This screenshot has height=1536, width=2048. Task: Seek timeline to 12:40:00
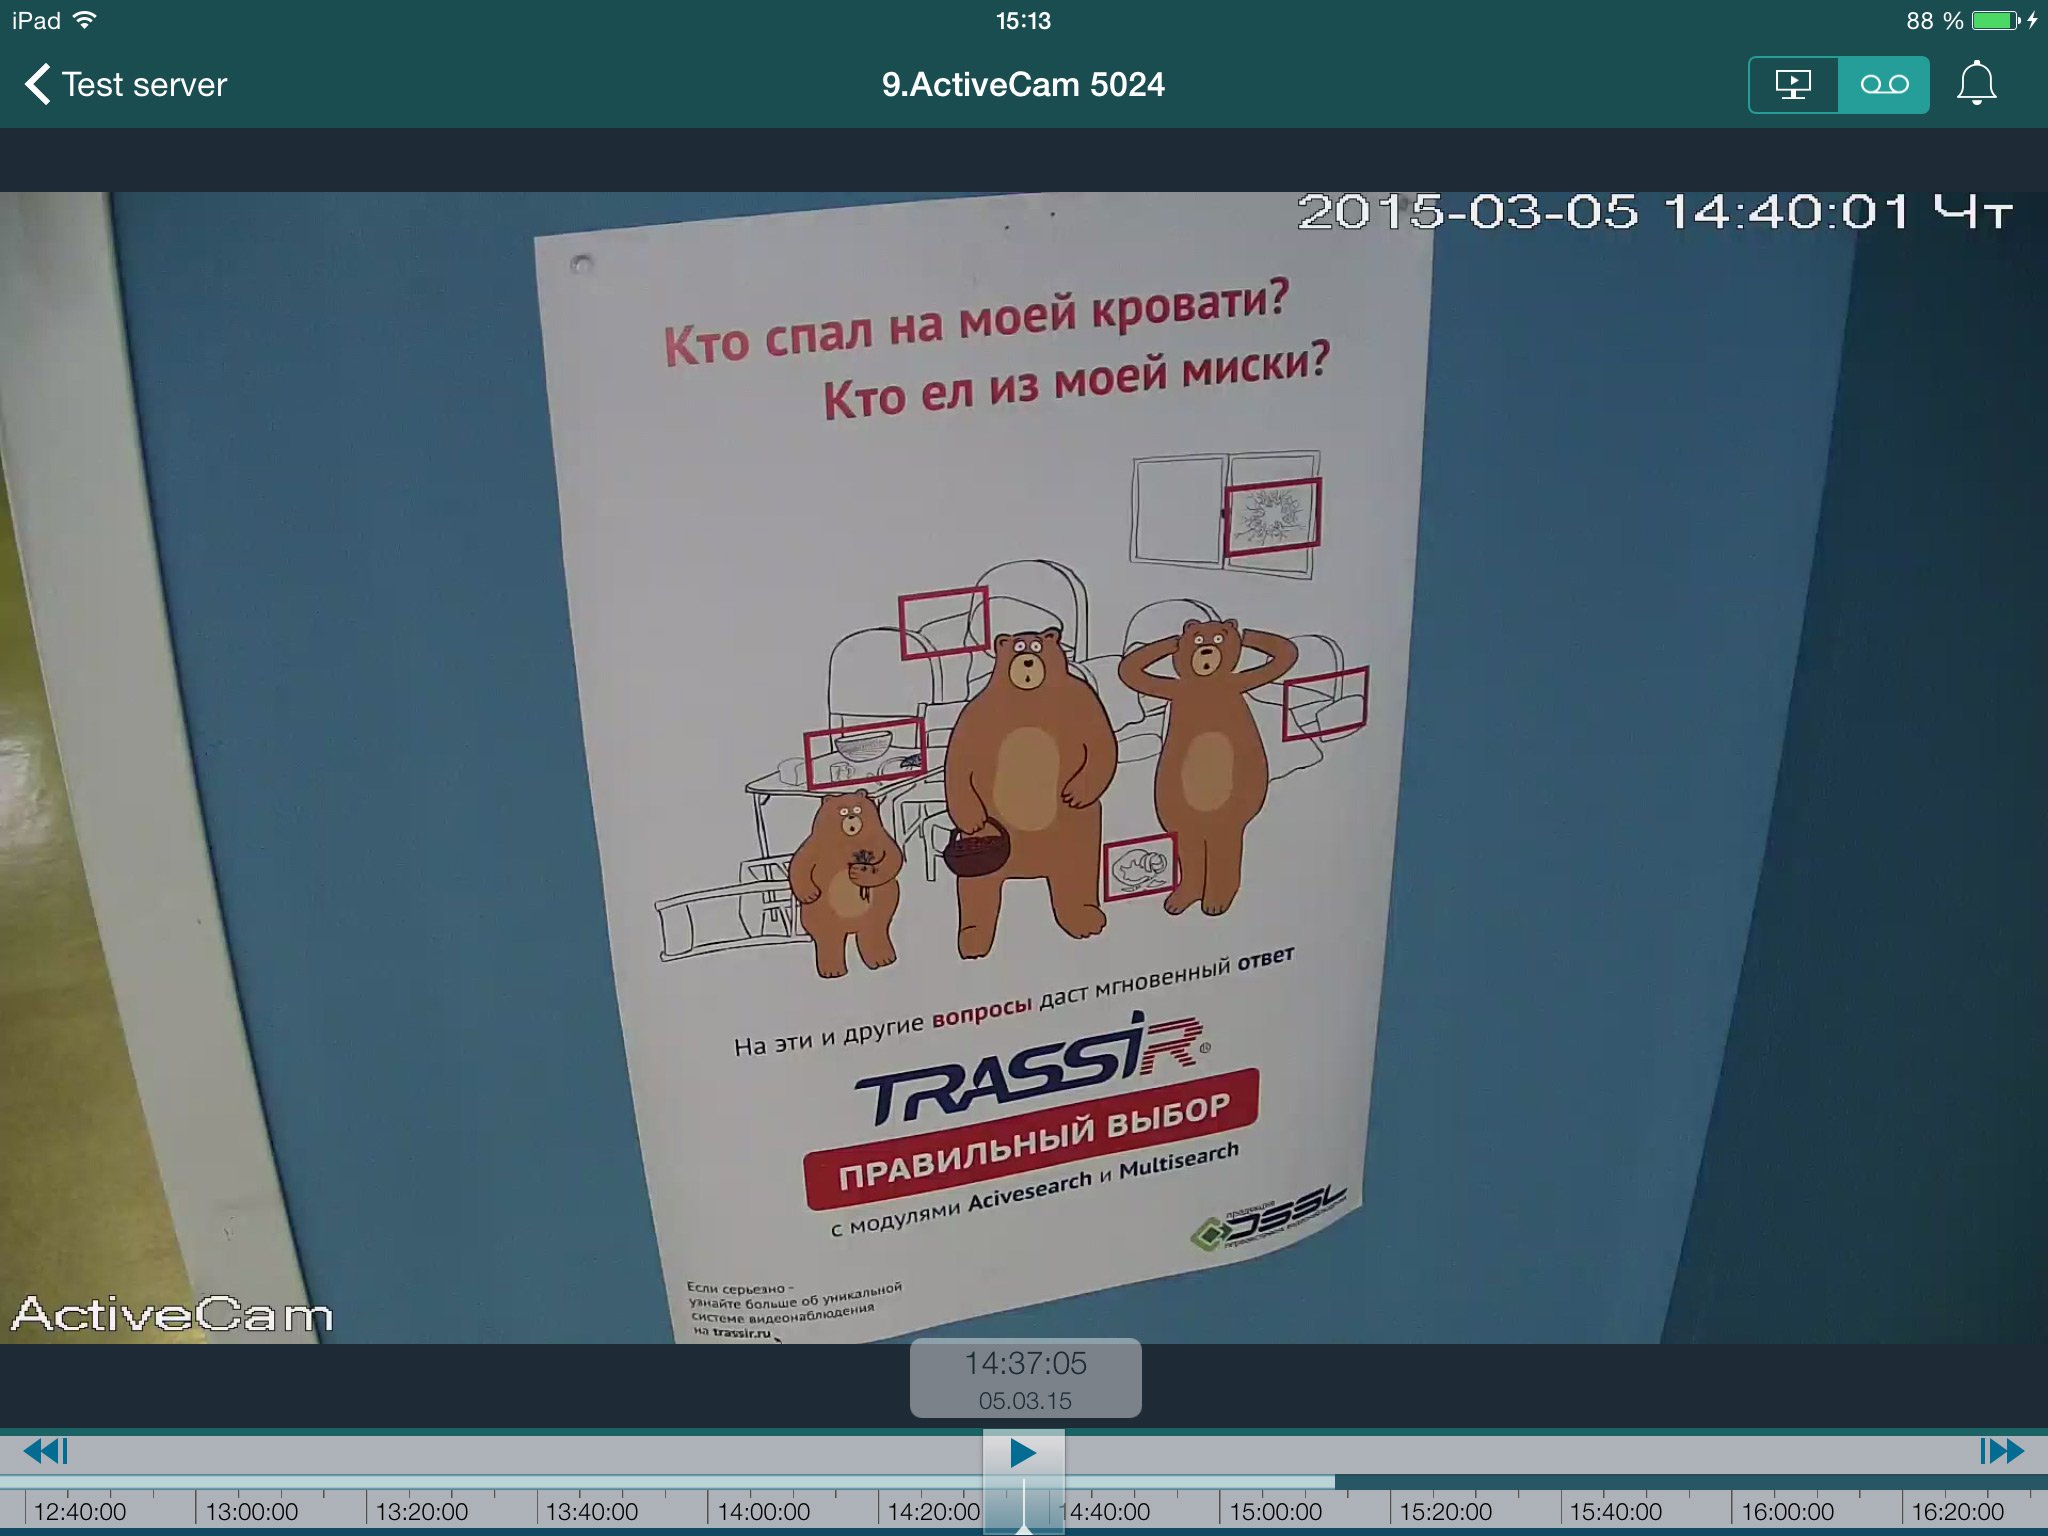[80, 1511]
